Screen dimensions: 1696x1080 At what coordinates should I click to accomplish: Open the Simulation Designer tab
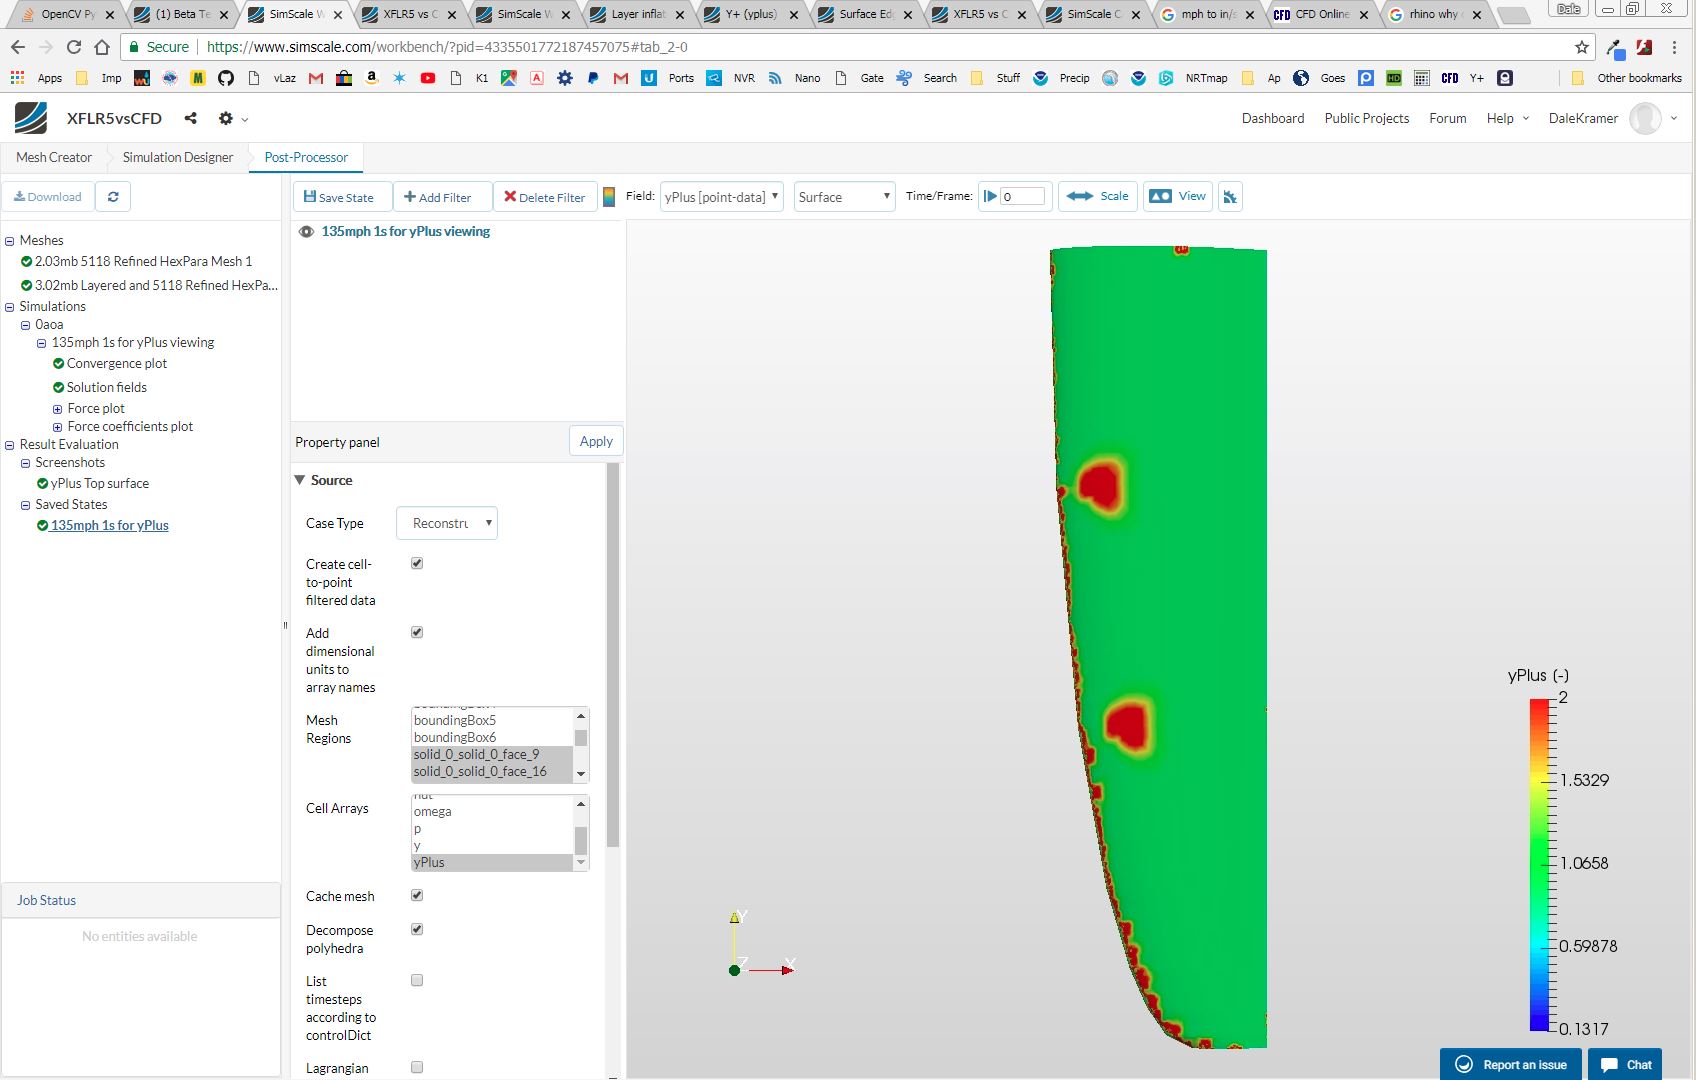[177, 157]
